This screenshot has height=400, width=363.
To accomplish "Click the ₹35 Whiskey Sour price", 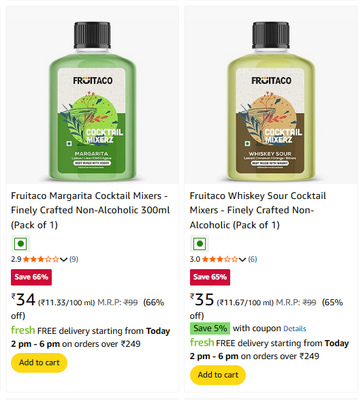I will click(202, 299).
